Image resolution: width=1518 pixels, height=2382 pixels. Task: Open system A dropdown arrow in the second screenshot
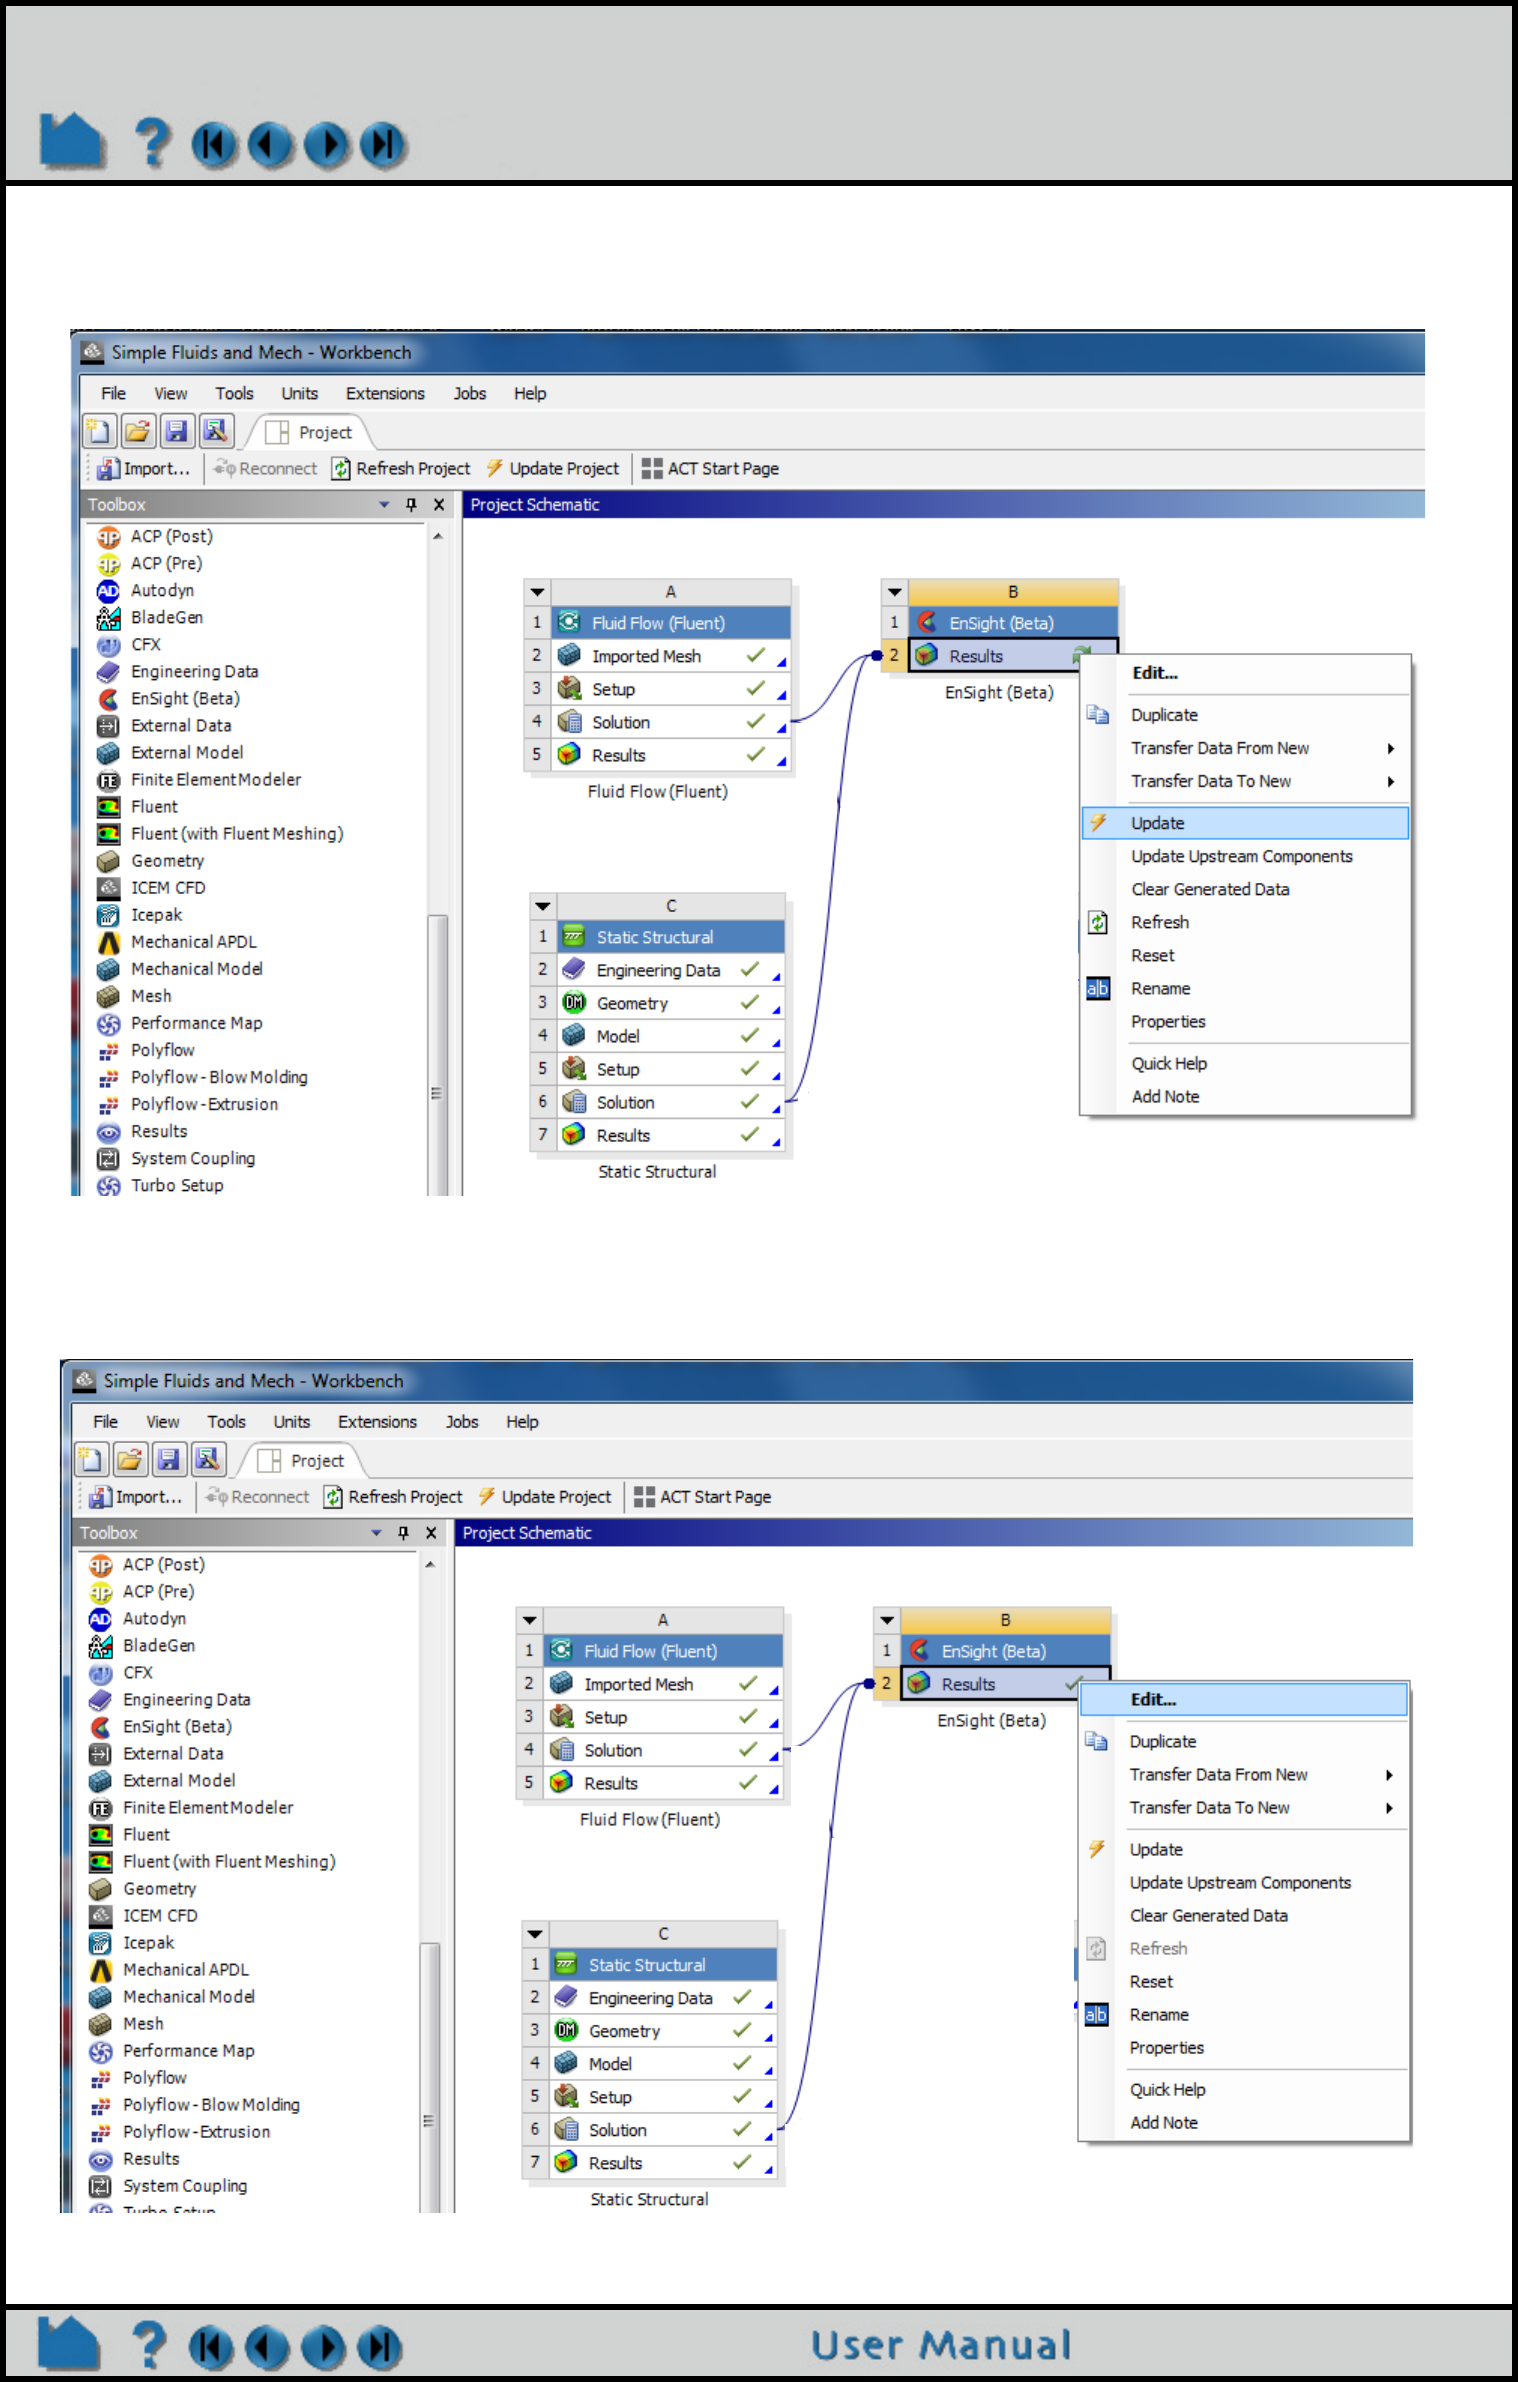pos(530,1620)
